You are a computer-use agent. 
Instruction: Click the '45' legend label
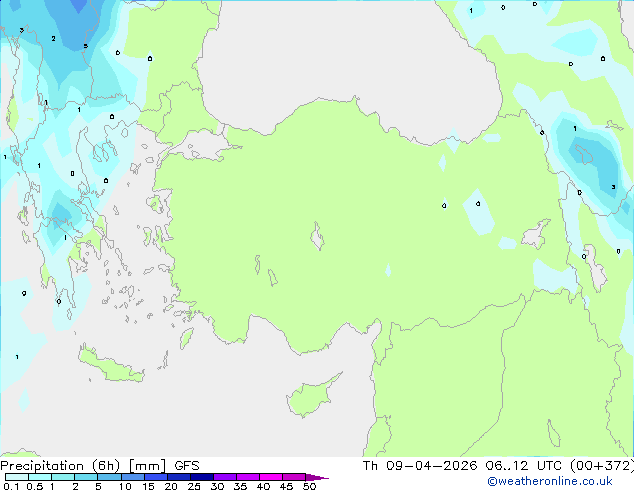pos(286,486)
